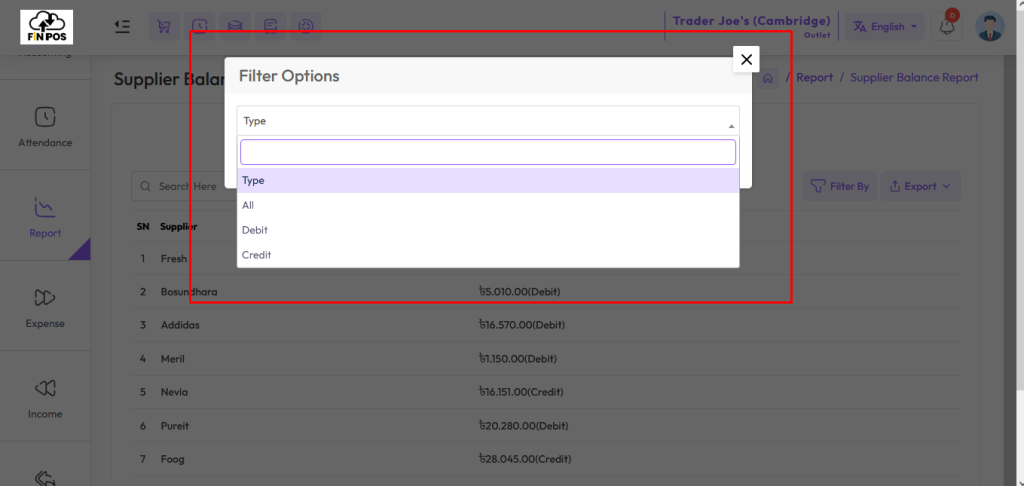1024x486 pixels.
Task: Click the Nevia supplier name
Action: 174,392
